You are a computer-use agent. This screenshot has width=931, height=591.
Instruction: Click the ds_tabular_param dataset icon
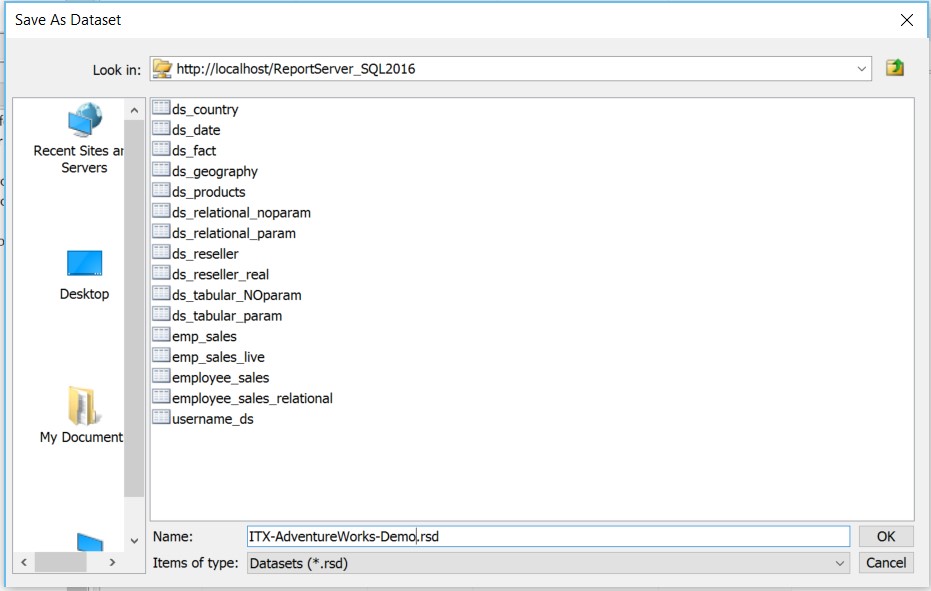point(162,314)
